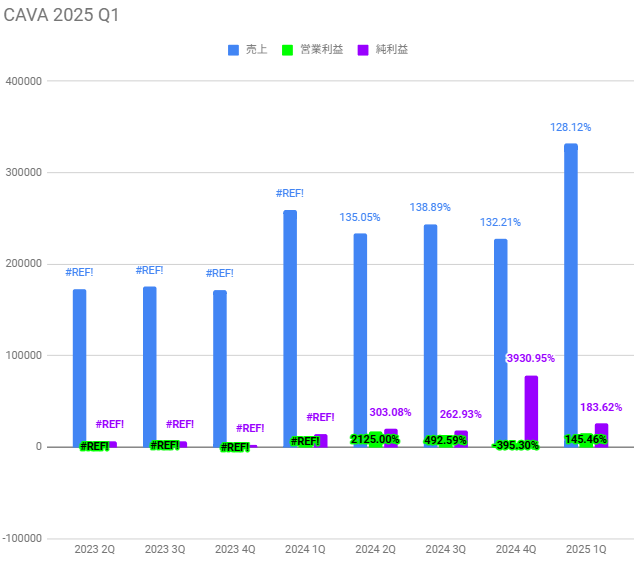641x566 pixels.
Task: Click the 135.05% data label
Action: pyautogui.click(x=360, y=217)
